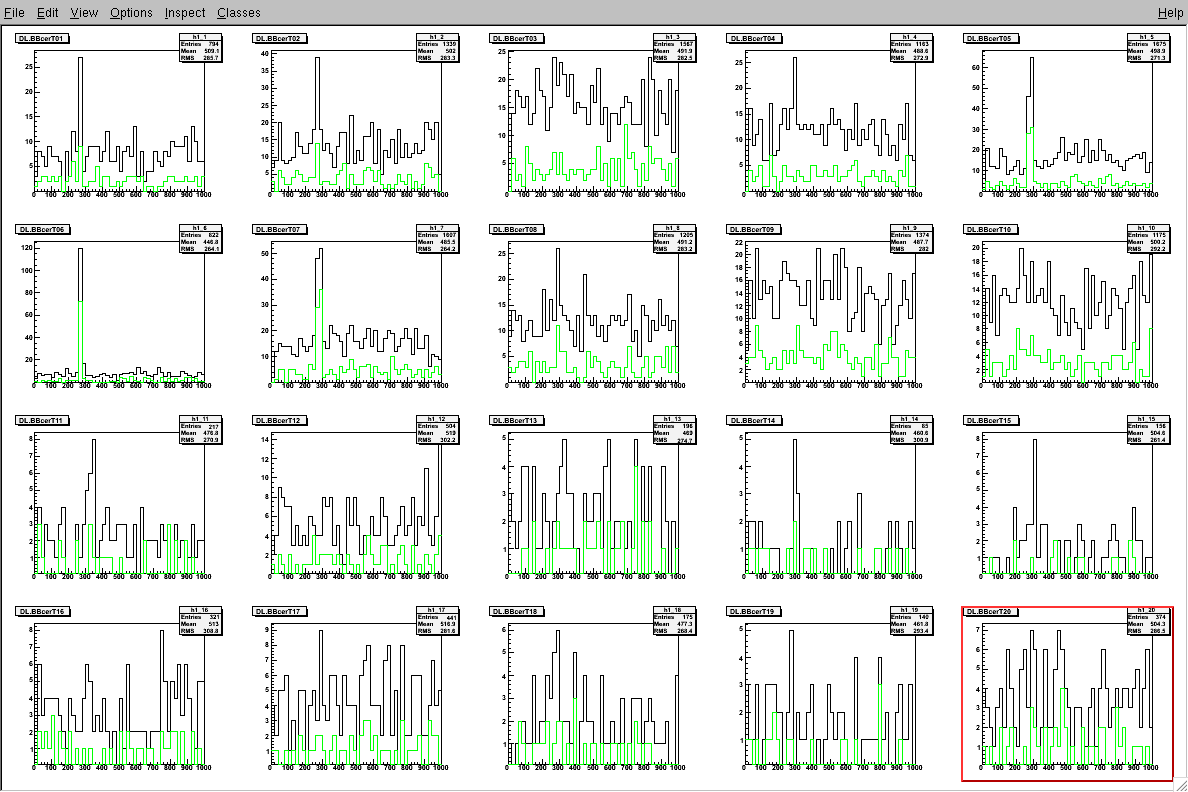Click the h1_4 statistics box

[x=911, y=47]
